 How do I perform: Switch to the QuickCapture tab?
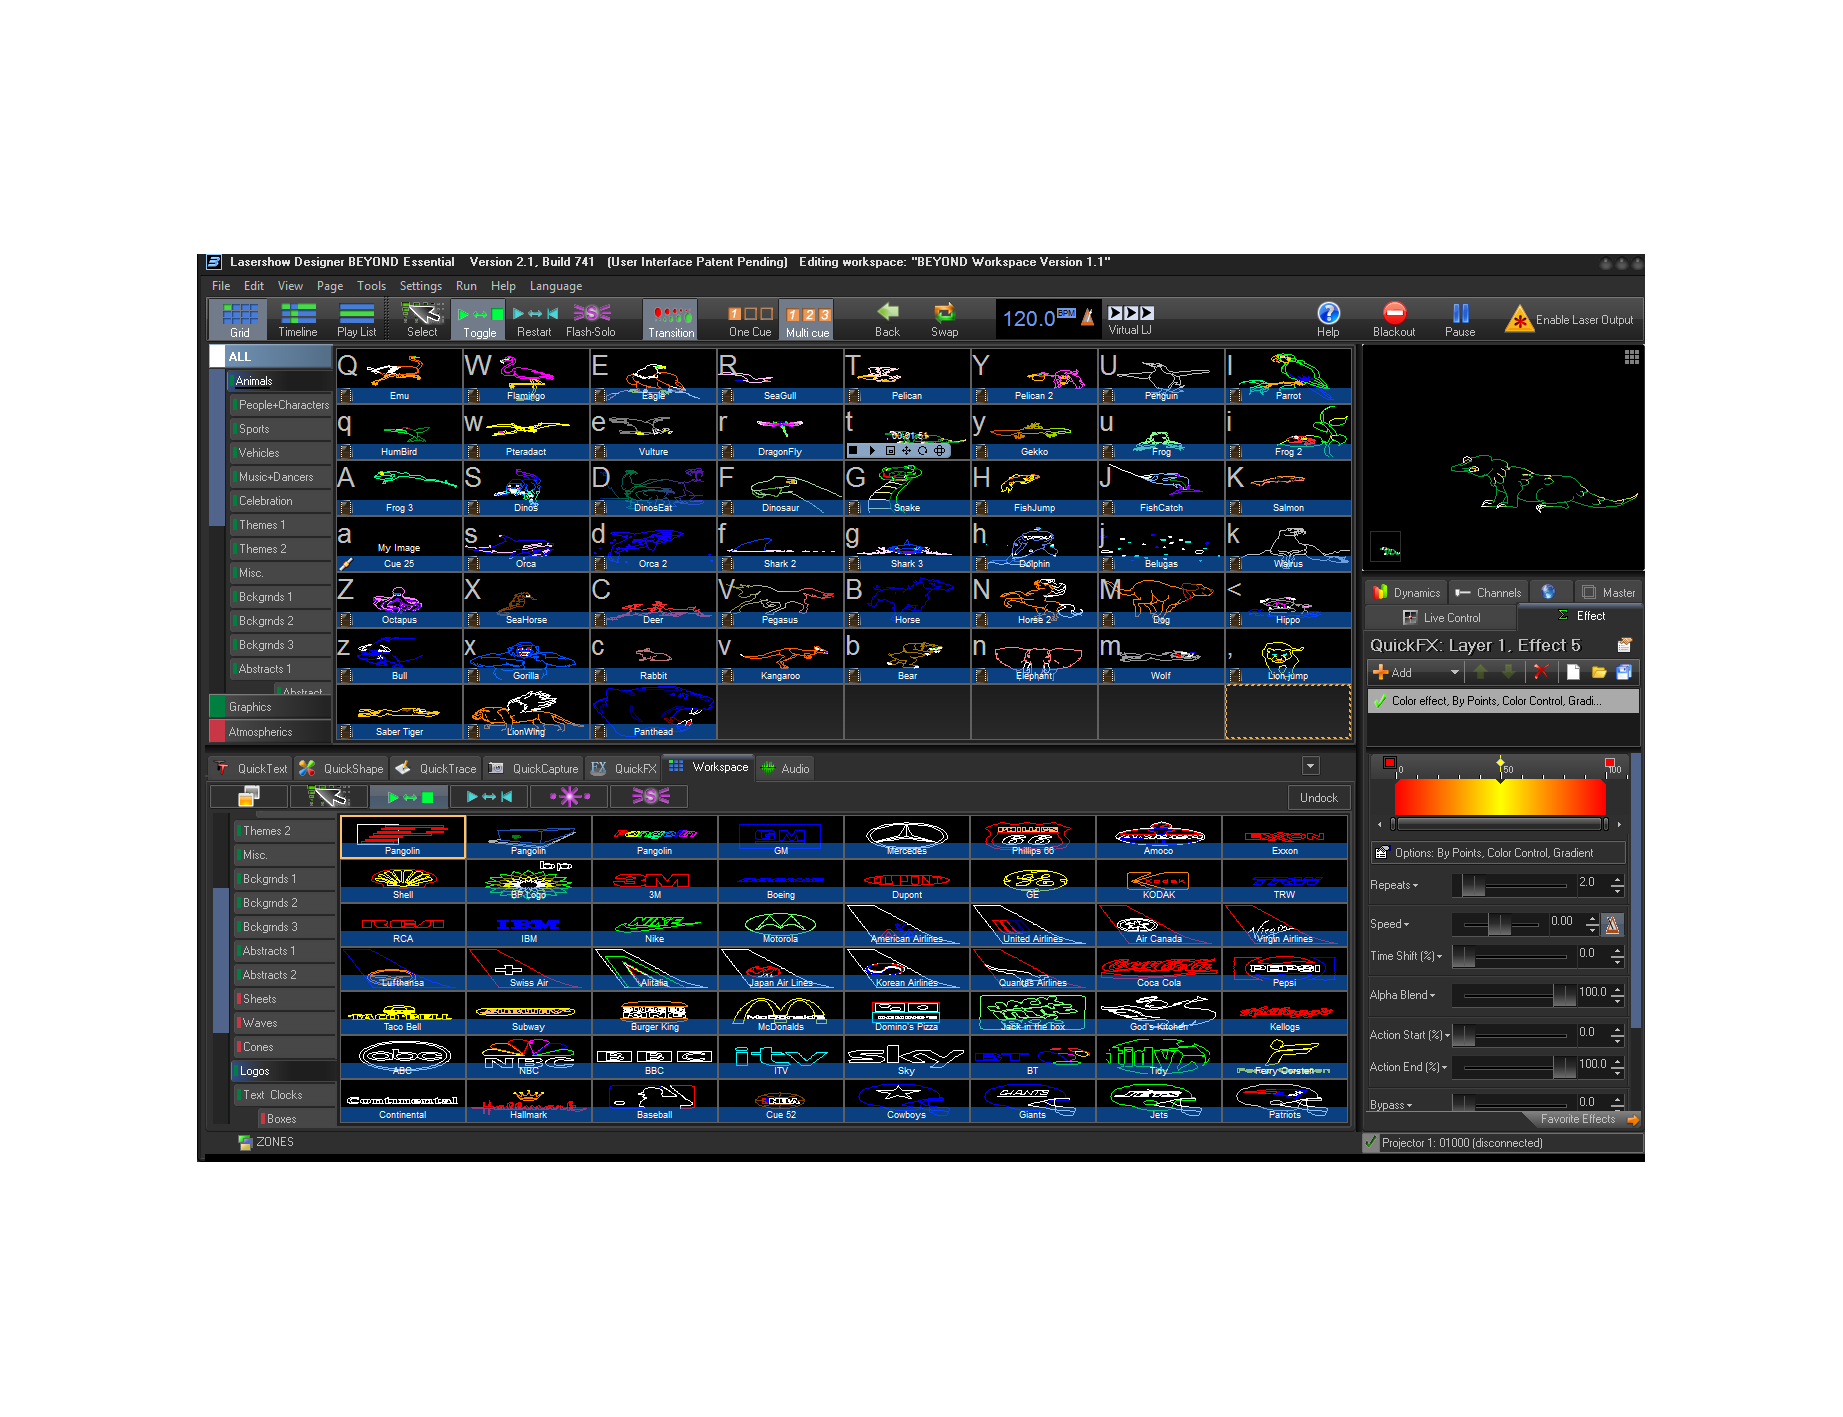pyautogui.click(x=533, y=768)
